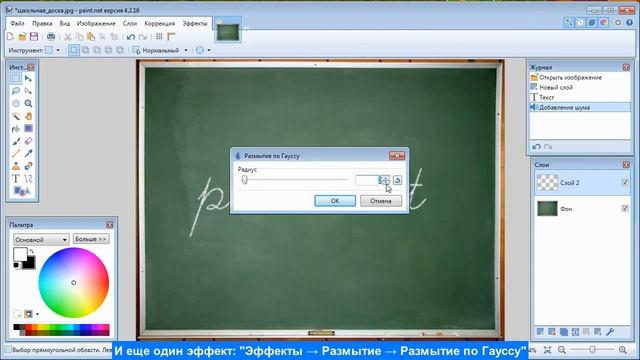Click the Радиус slider handle
The image size is (640, 360).
click(x=244, y=180)
